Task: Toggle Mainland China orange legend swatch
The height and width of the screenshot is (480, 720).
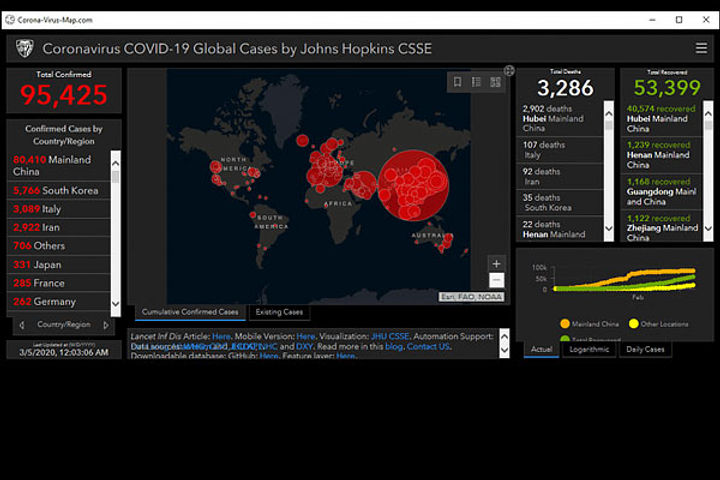Action: click(565, 324)
